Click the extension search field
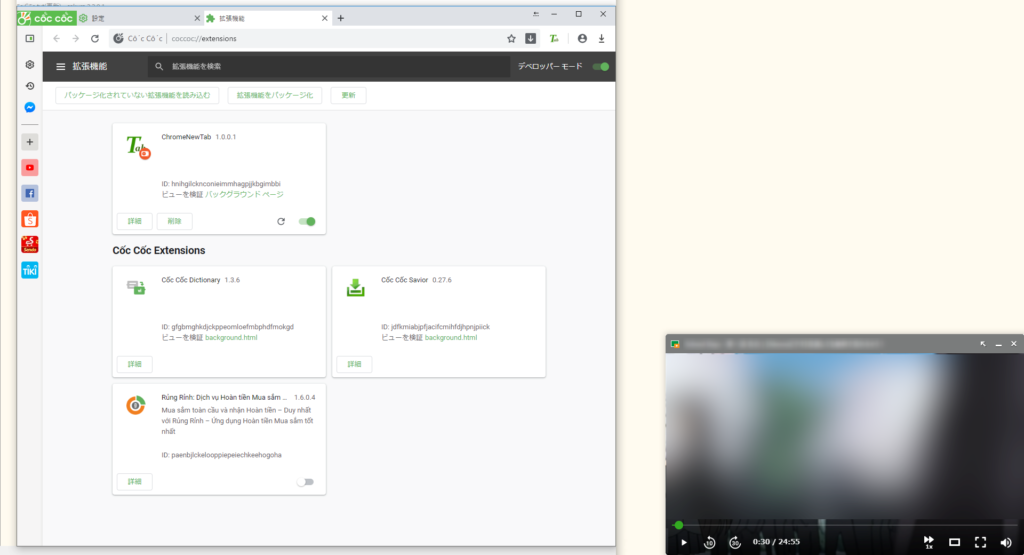 [330, 67]
